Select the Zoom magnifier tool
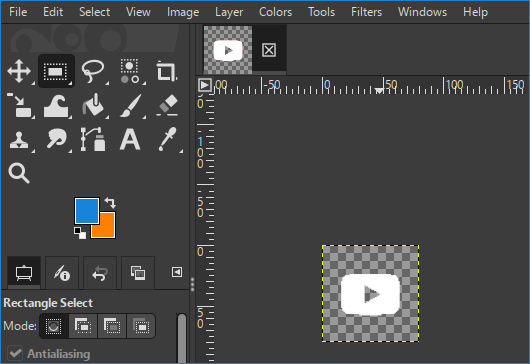The width and height of the screenshot is (530, 364). point(19,173)
